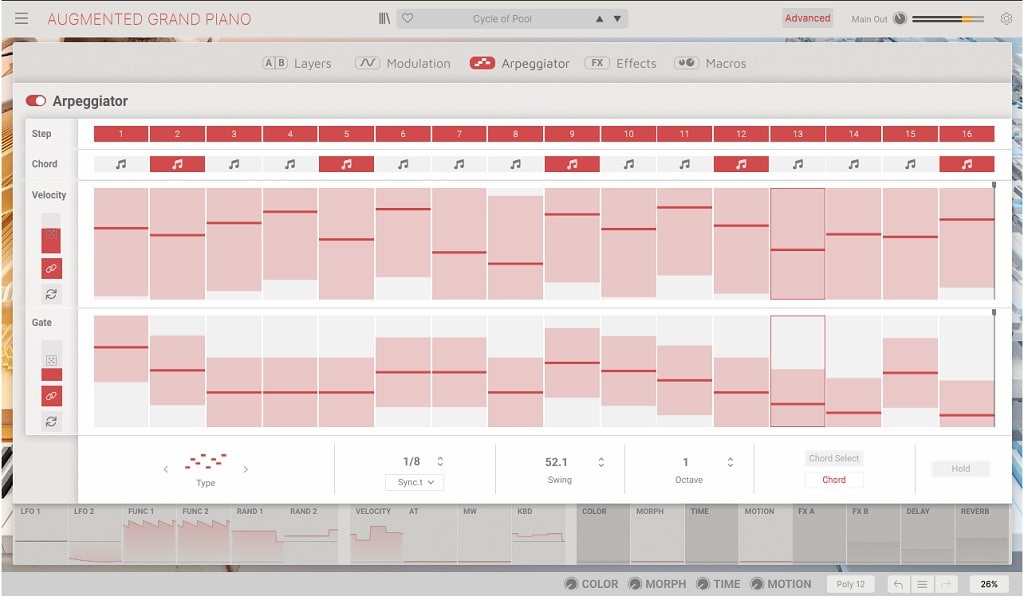Set velocity bar for step 7
Screen dimensions: 1024x596
click(x=459, y=243)
